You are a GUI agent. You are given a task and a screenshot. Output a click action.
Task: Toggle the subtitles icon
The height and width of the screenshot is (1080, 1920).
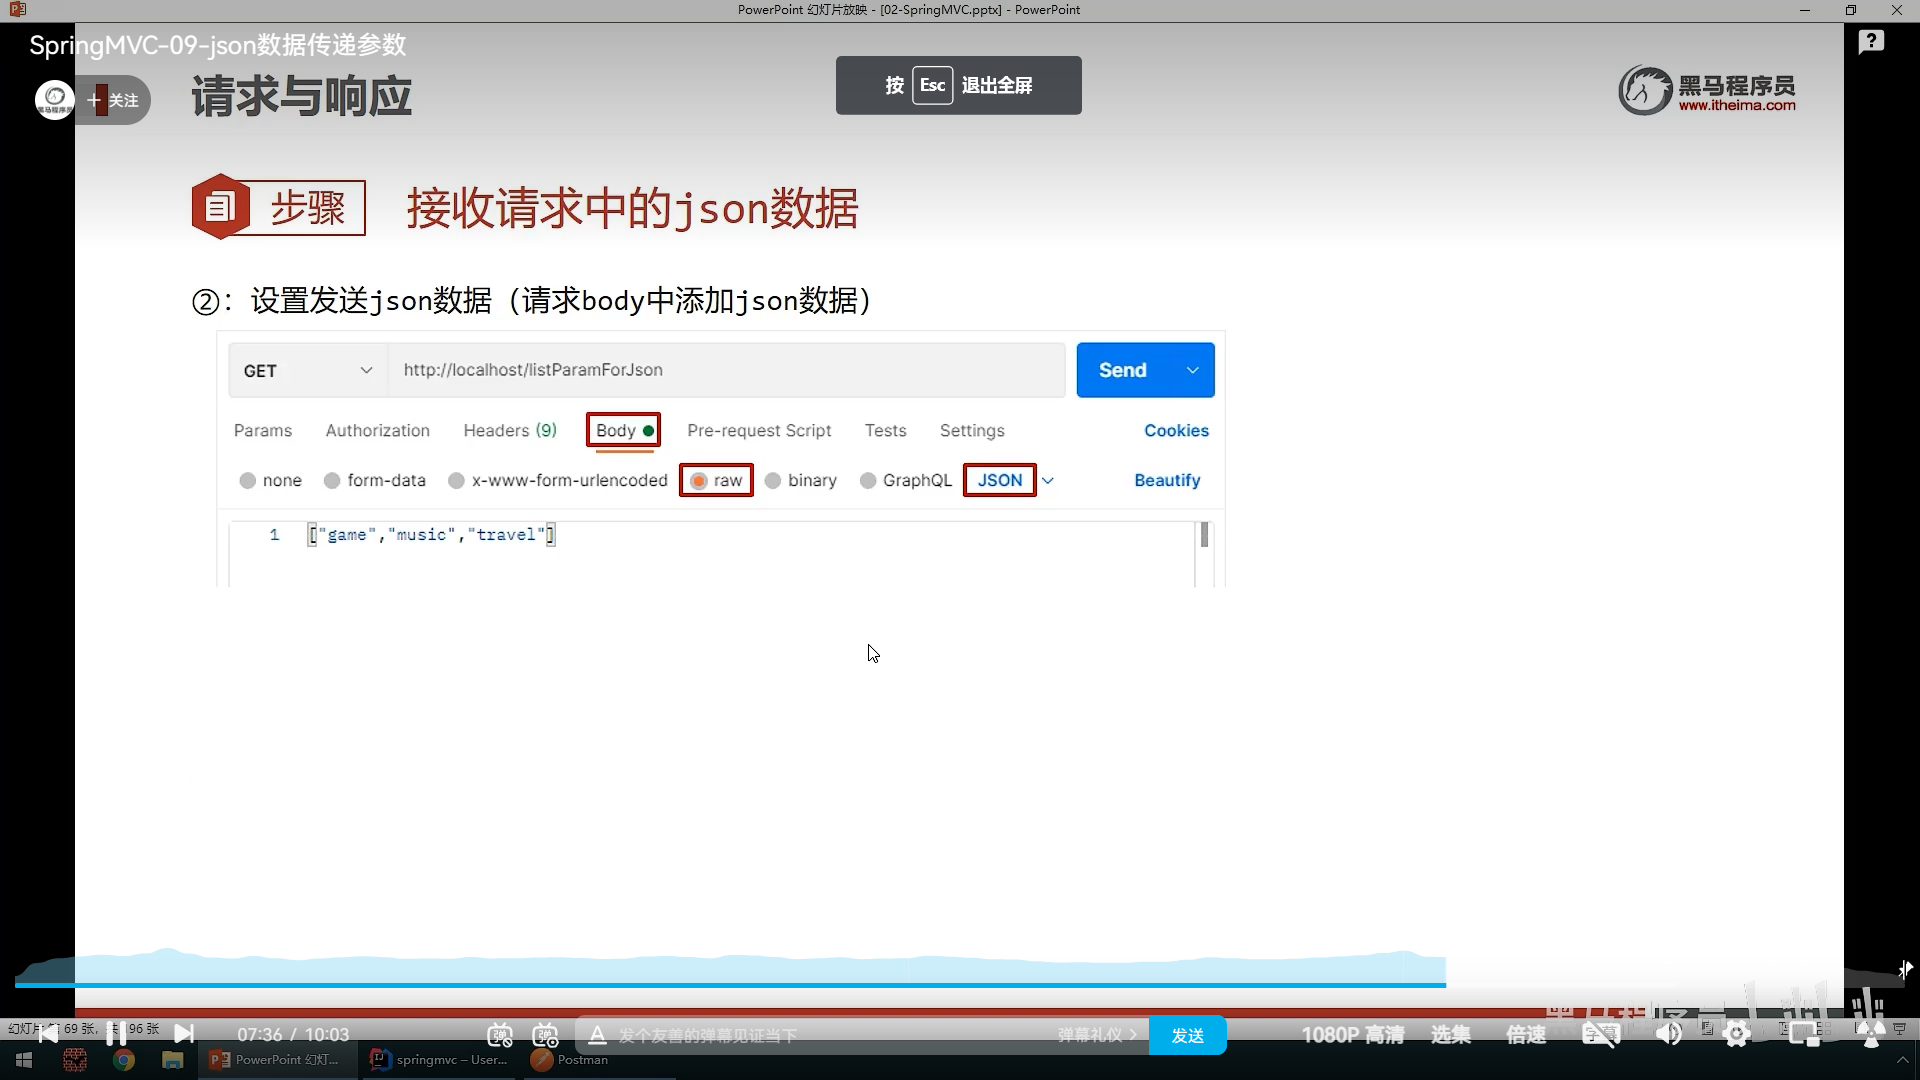click(x=1600, y=1034)
